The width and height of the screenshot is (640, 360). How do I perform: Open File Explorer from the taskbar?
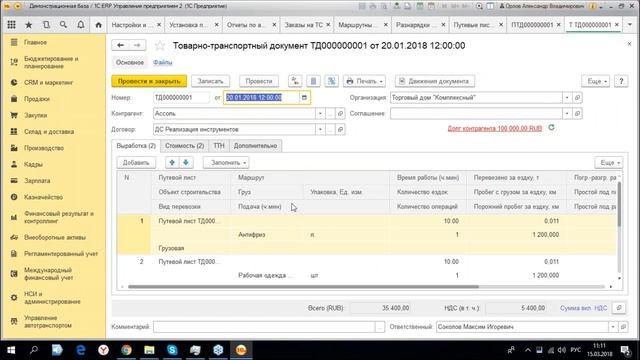tap(149, 350)
